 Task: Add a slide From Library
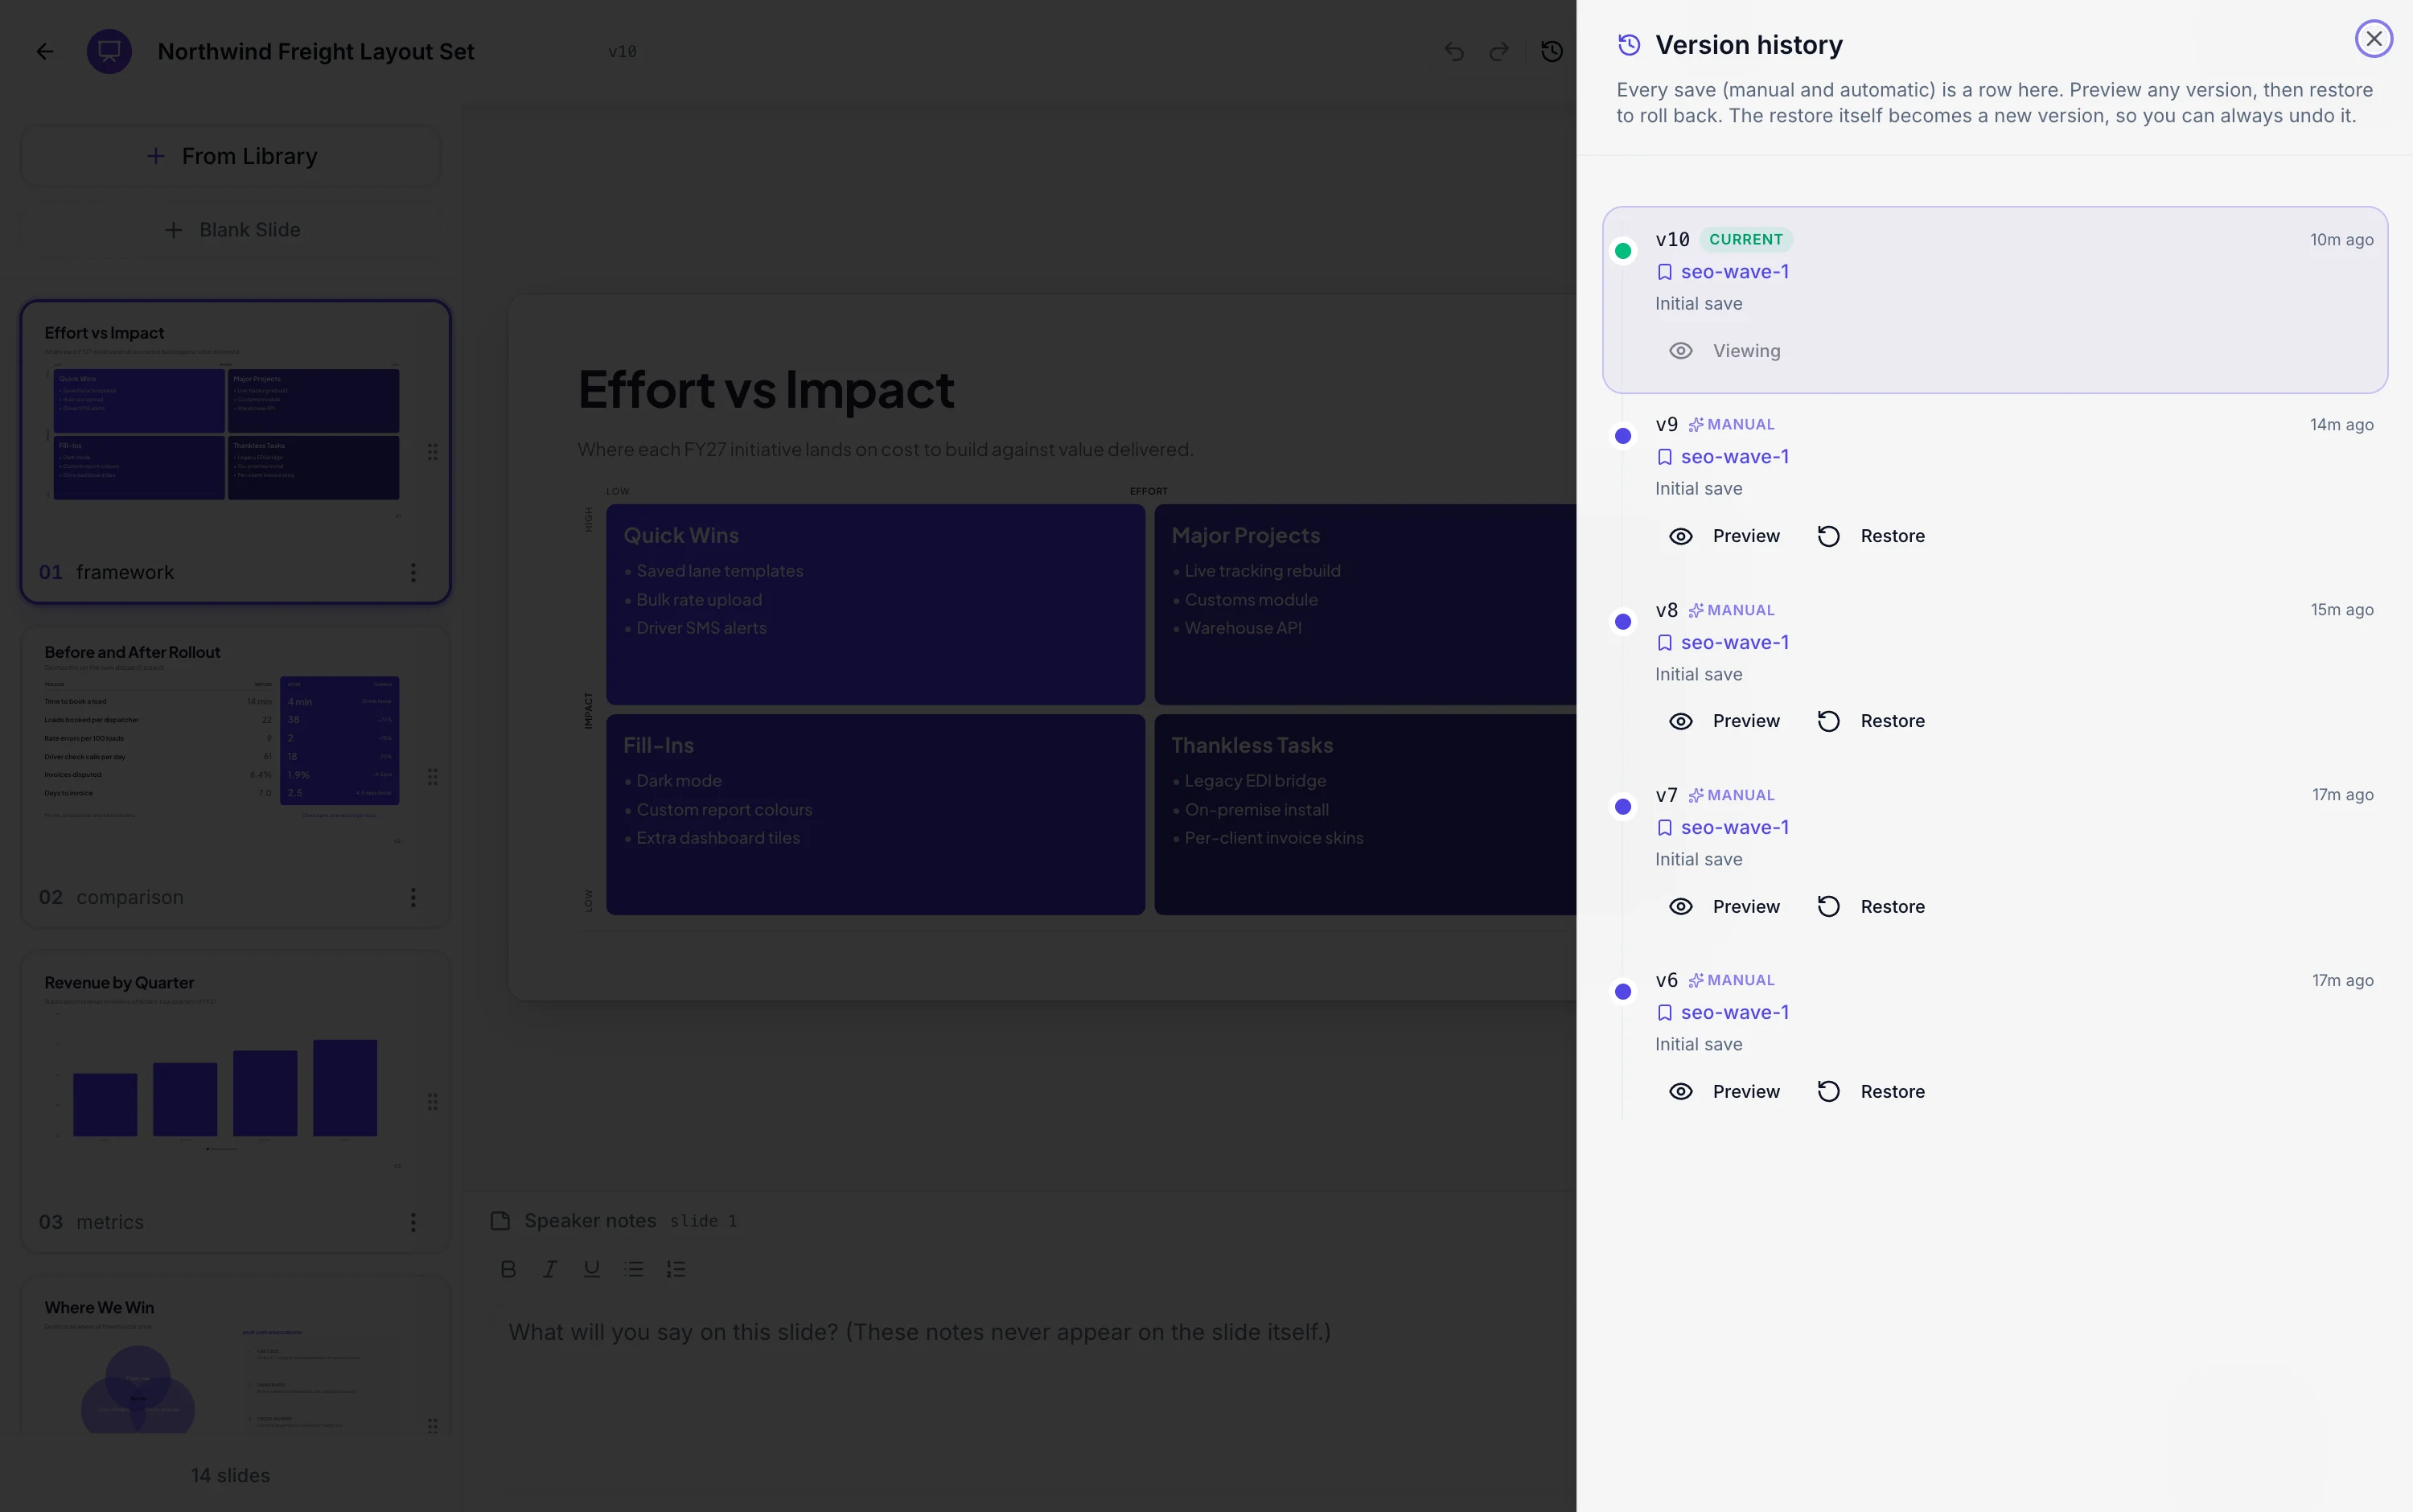(231, 156)
